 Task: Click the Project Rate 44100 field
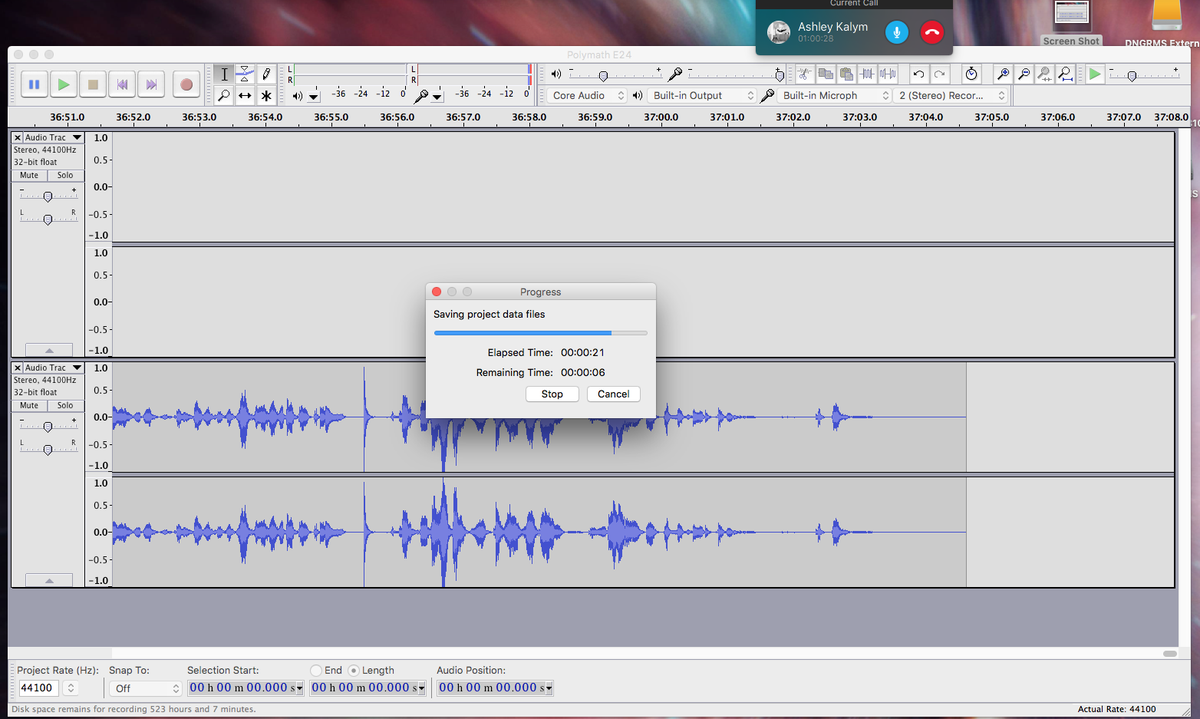pos(38,688)
